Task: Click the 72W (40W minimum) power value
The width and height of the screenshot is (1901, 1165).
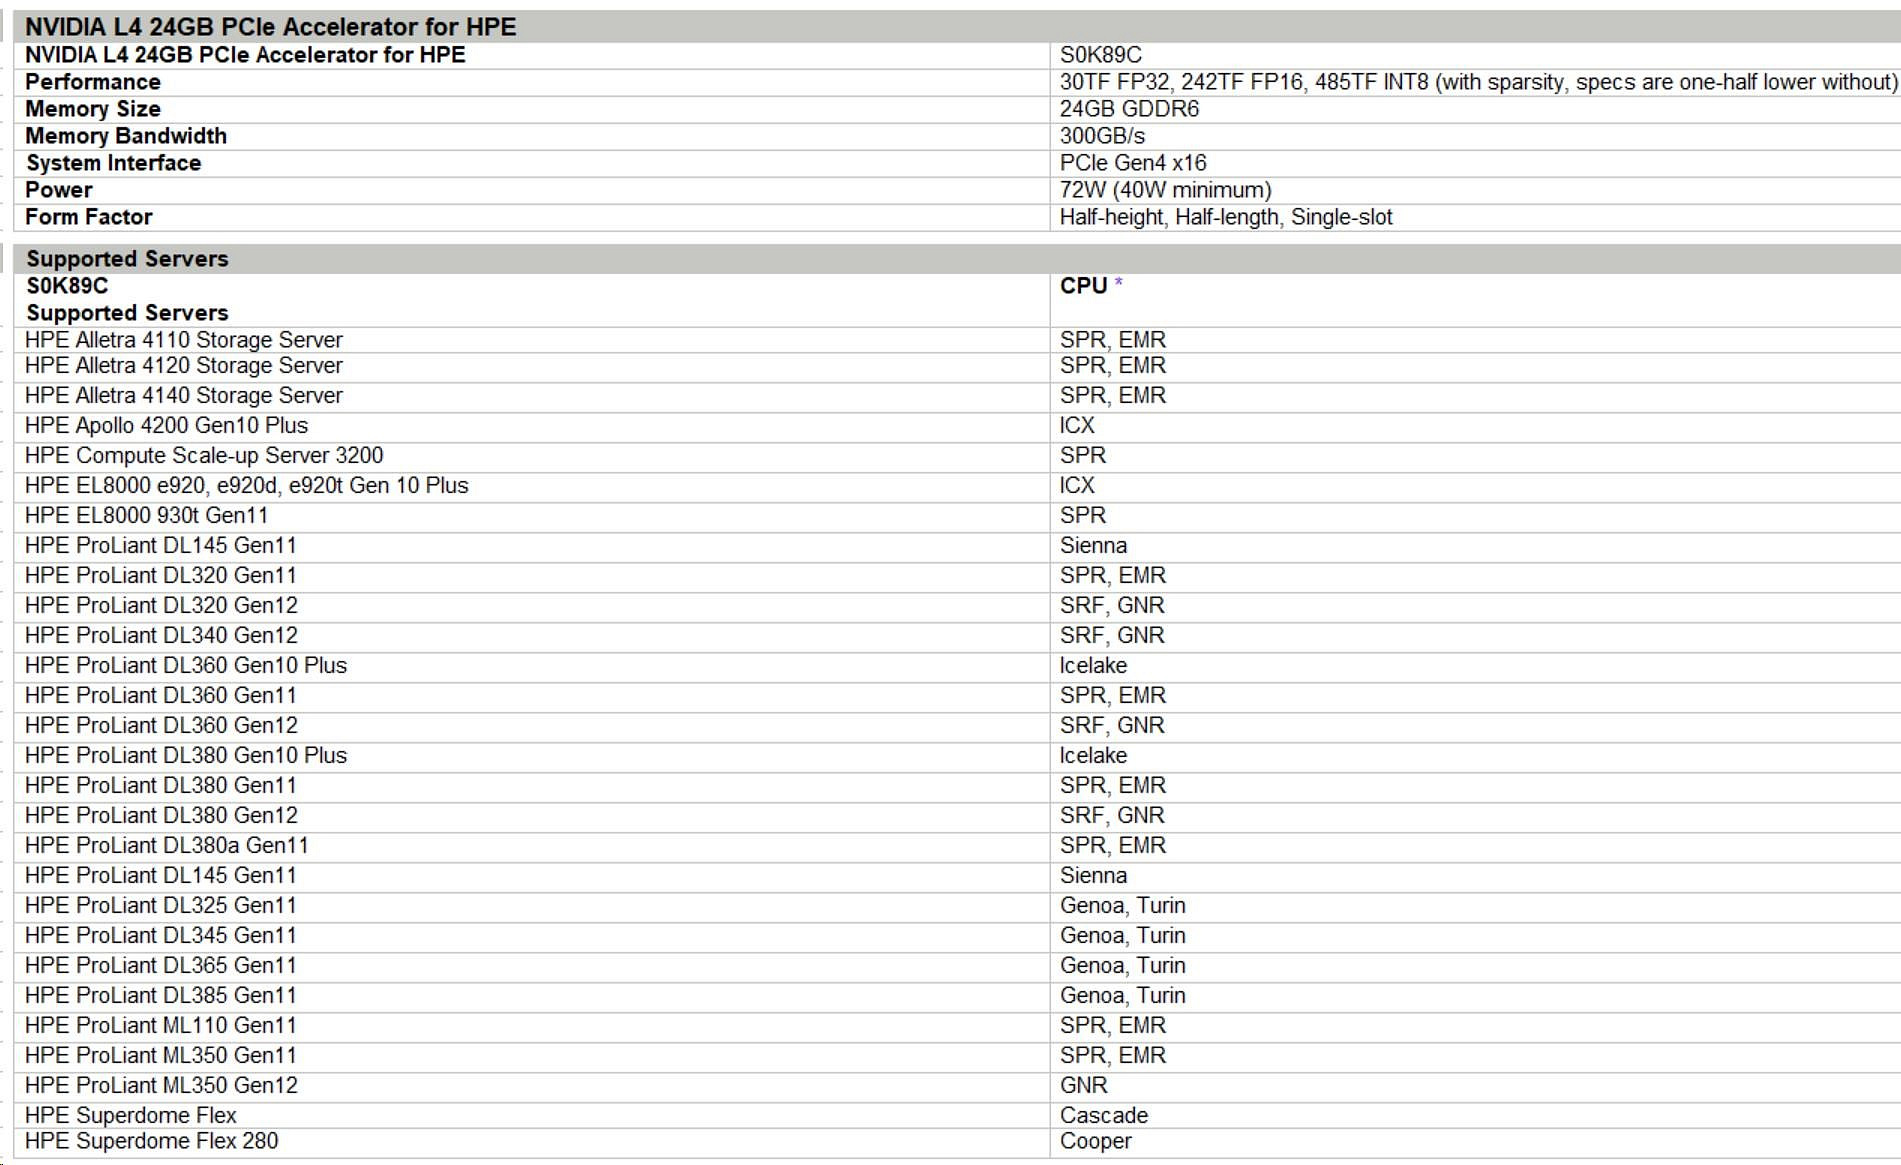Action: 1165,190
